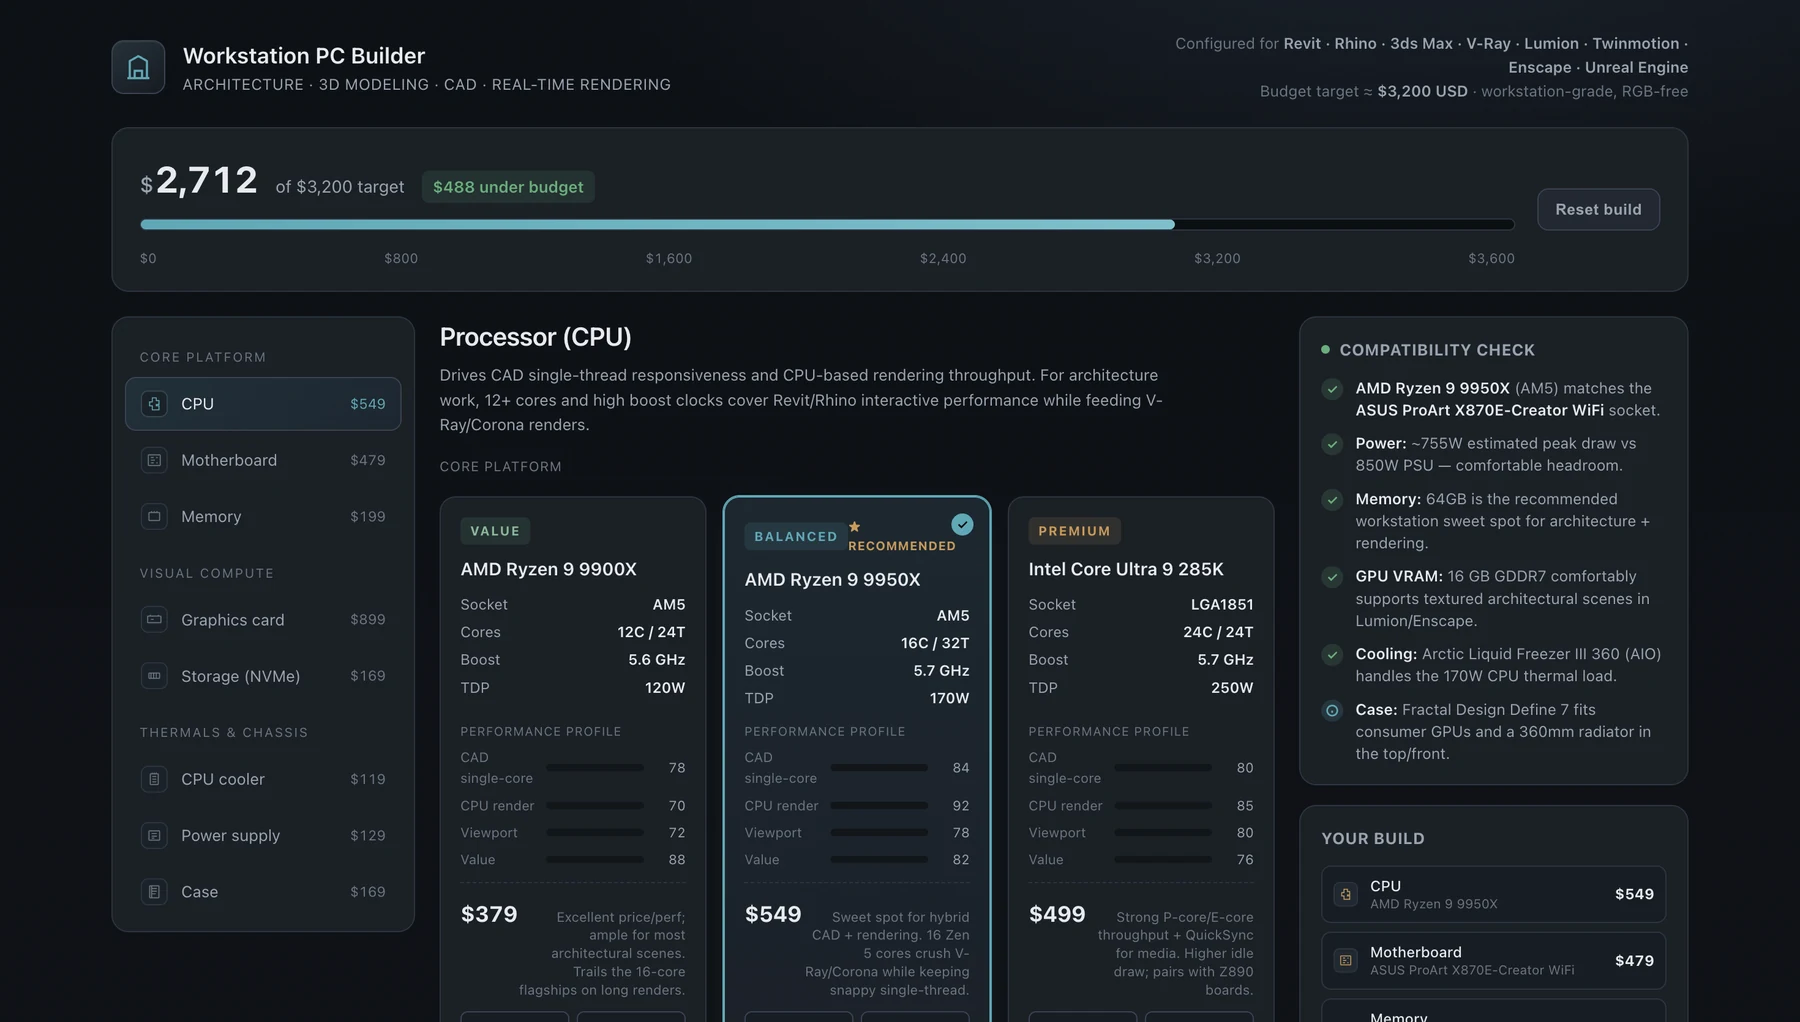Click the $379 price on the 9900X card

pos(489,914)
